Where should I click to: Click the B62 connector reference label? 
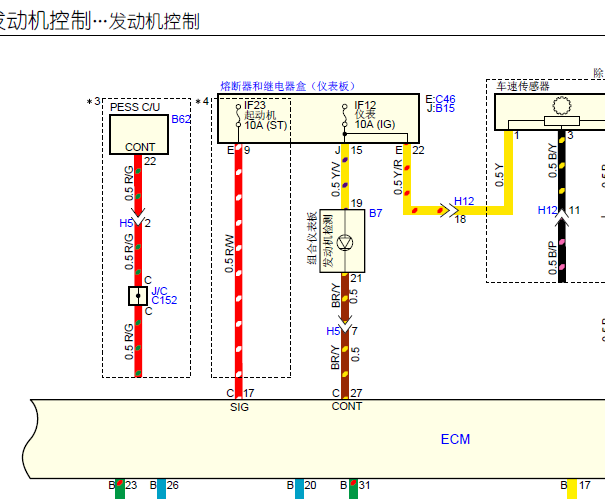click(x=181, y=119)
